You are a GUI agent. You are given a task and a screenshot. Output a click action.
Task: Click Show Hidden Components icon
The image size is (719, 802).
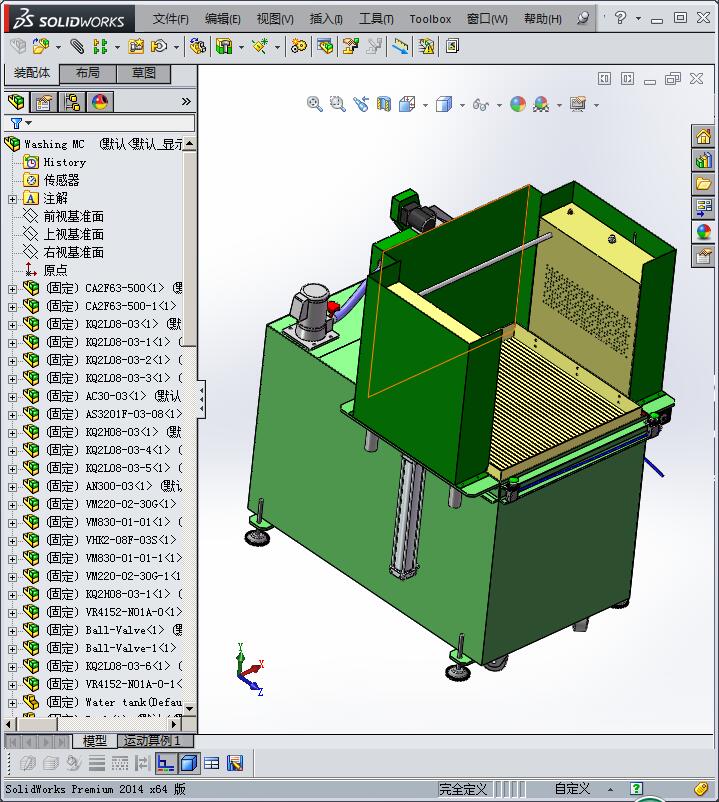click(197, 47)
